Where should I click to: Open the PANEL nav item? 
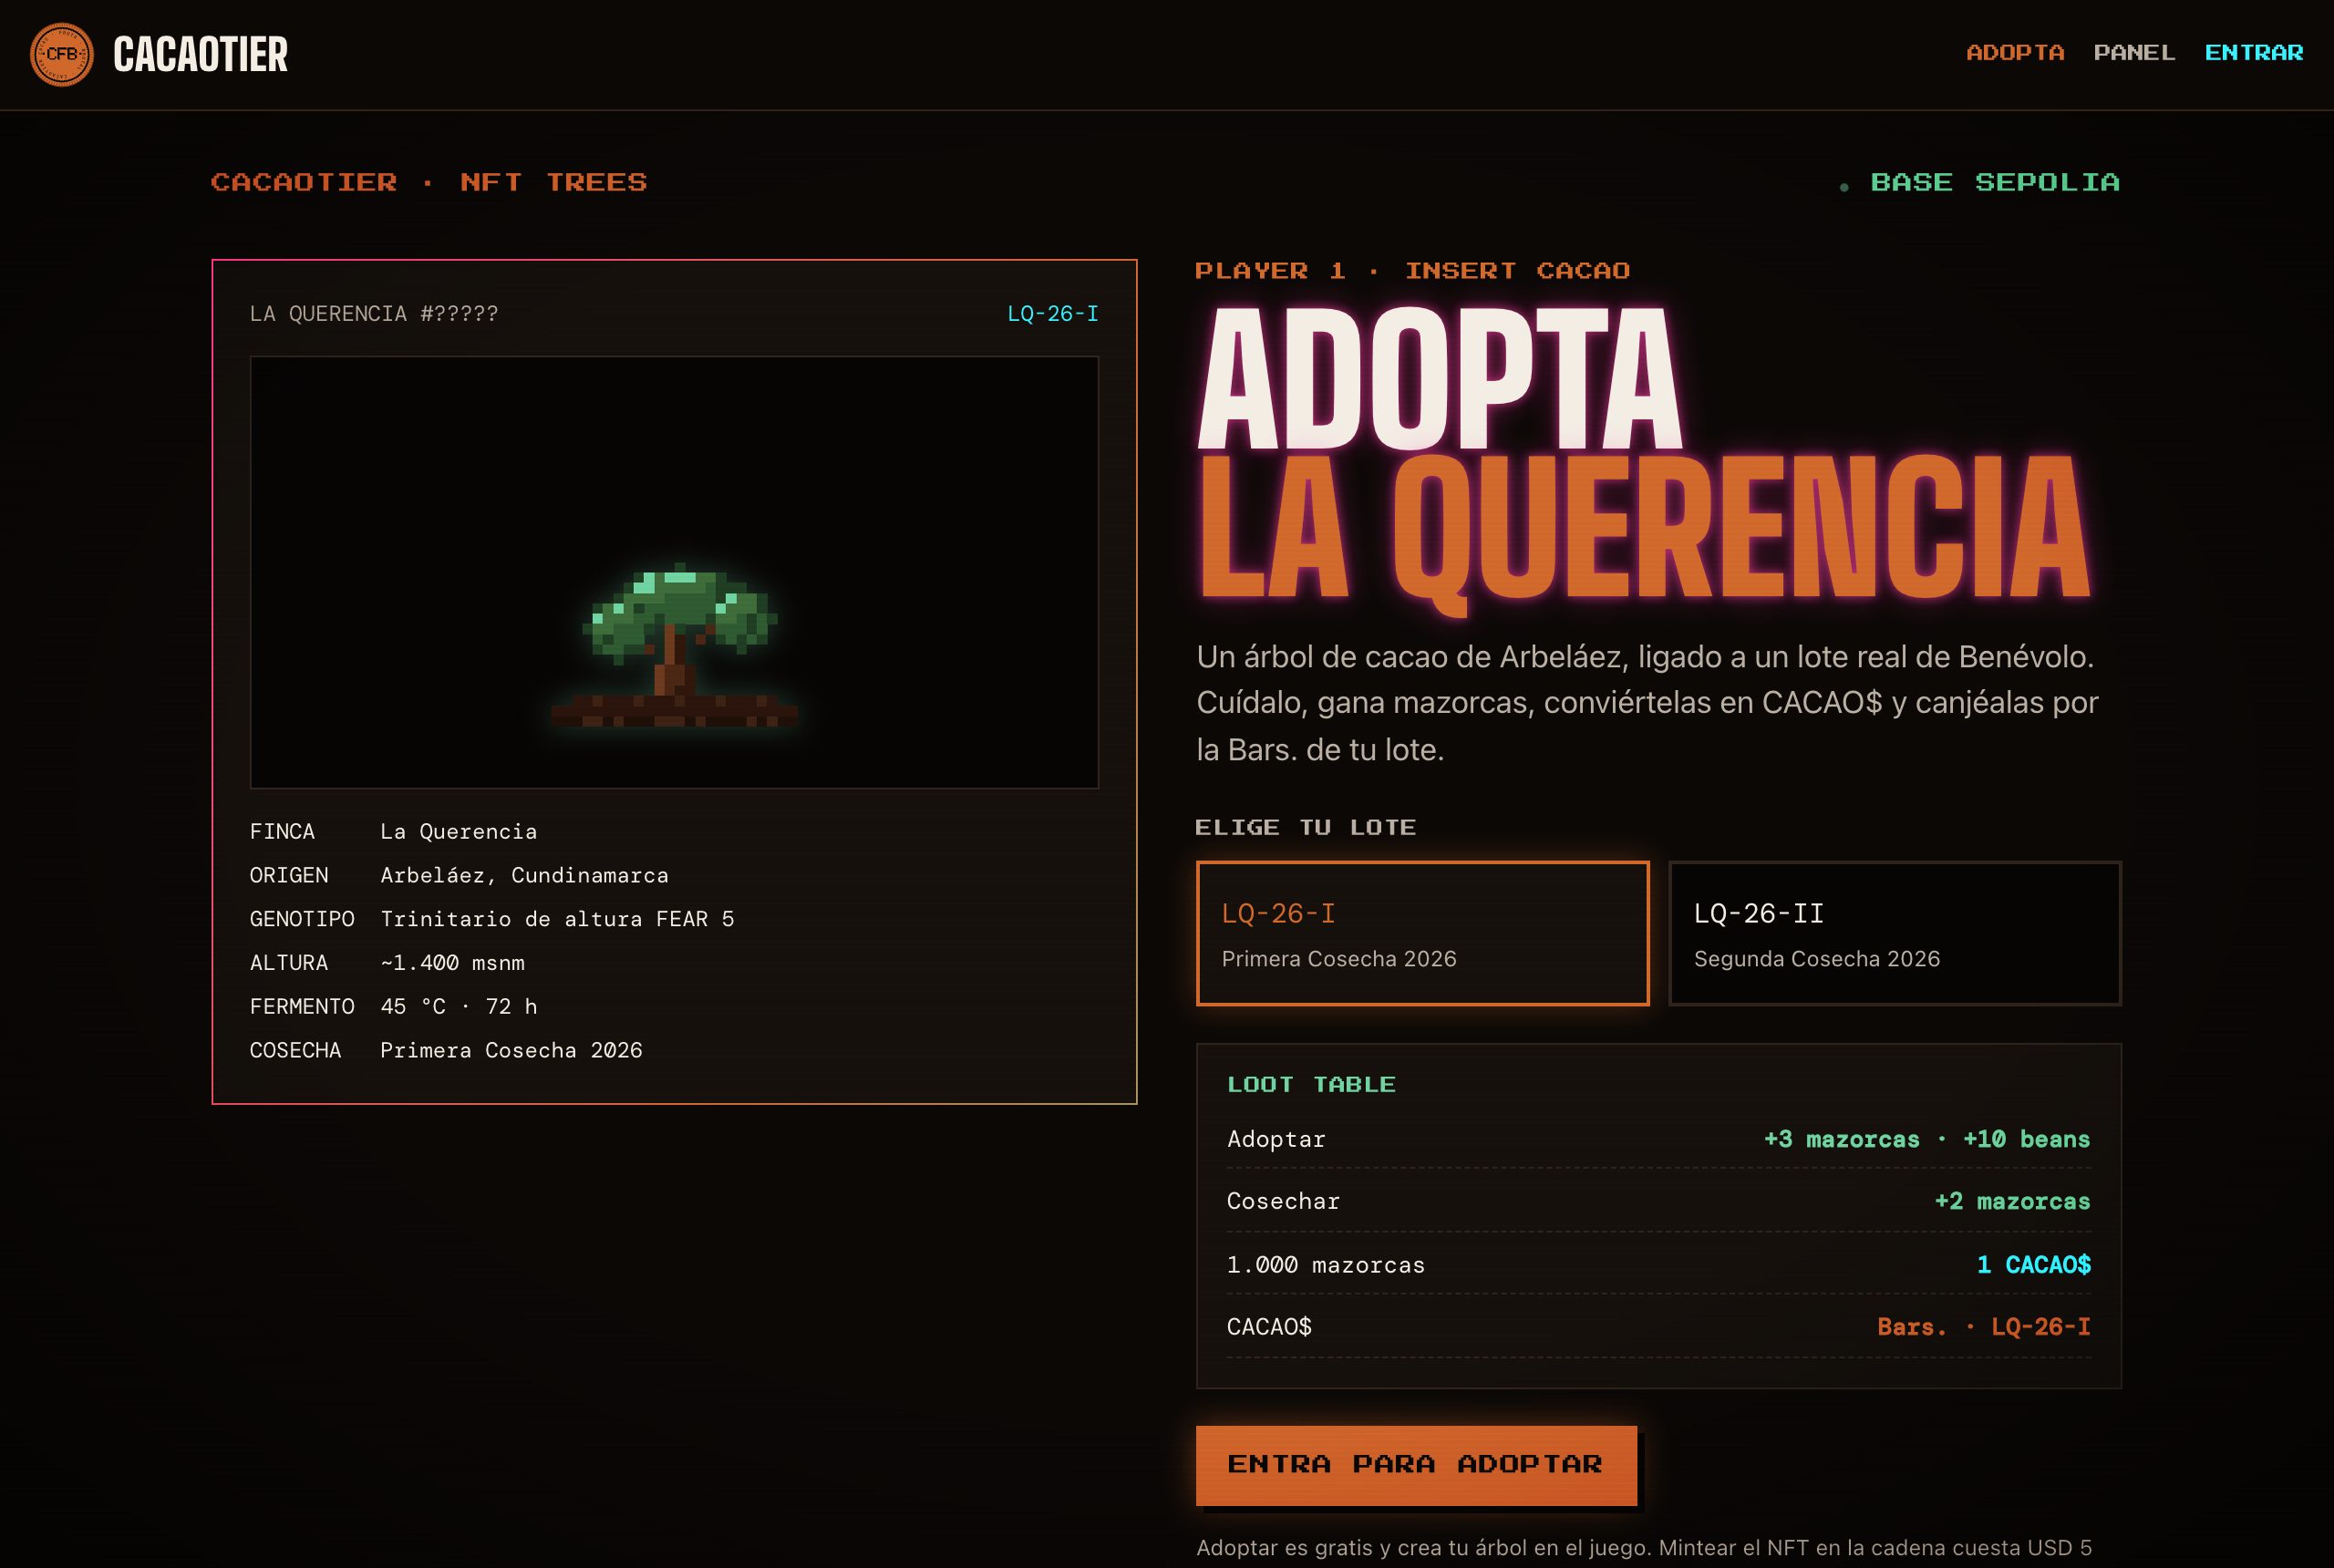click(x=2134, y=53)
